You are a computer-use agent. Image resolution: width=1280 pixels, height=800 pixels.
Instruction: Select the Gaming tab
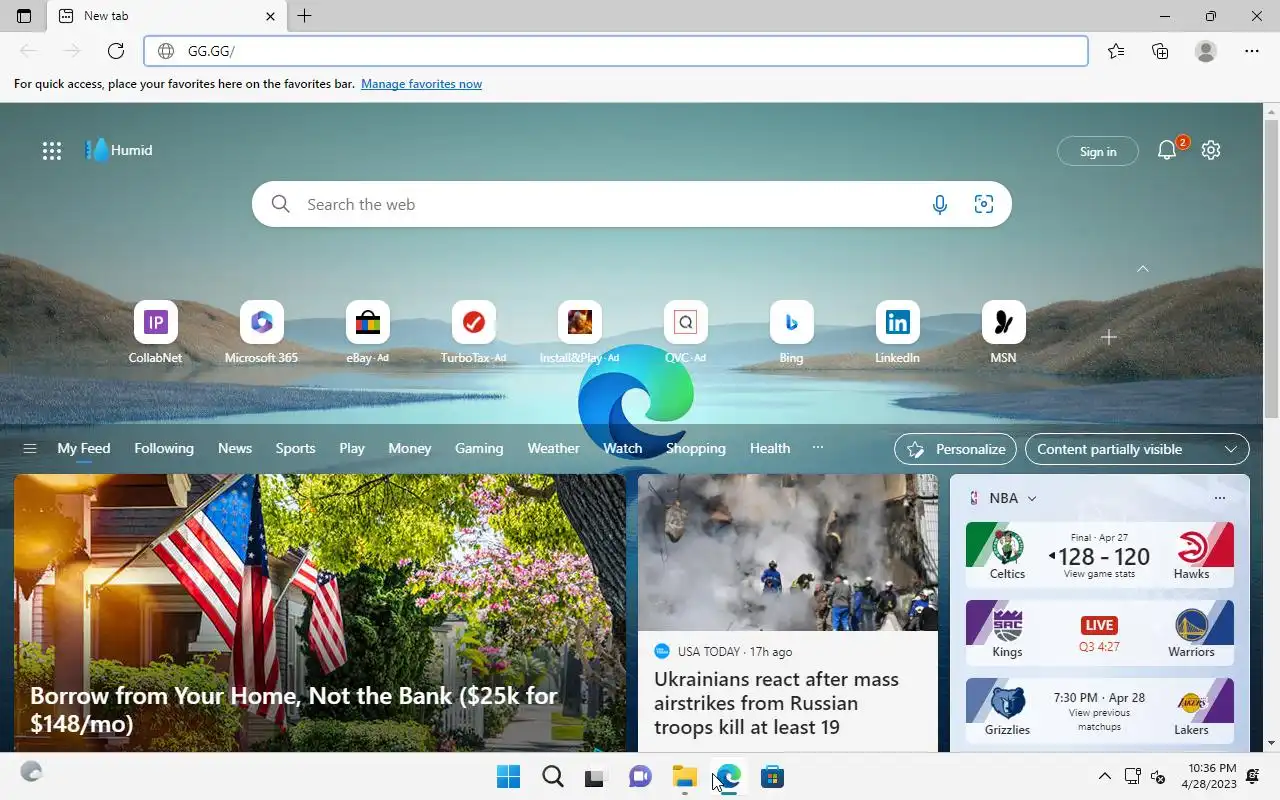point(479,449)
